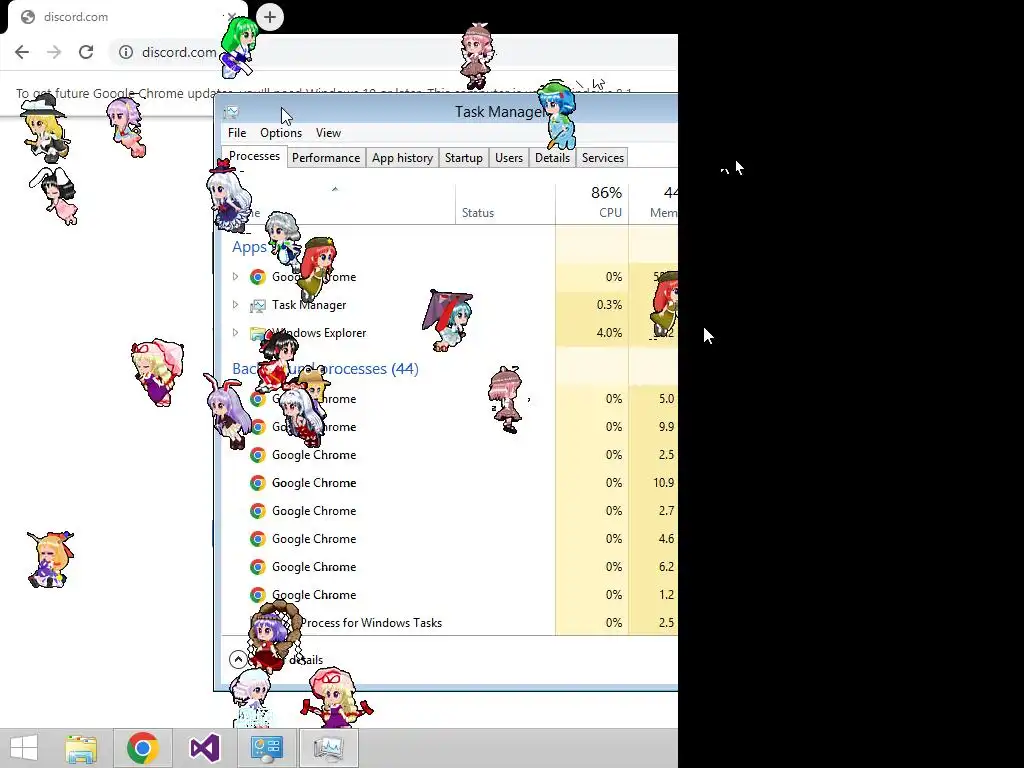Screen dimensions: 1024x768
Task: Sort processes by the CPU column
Action: tap(592, 202)
